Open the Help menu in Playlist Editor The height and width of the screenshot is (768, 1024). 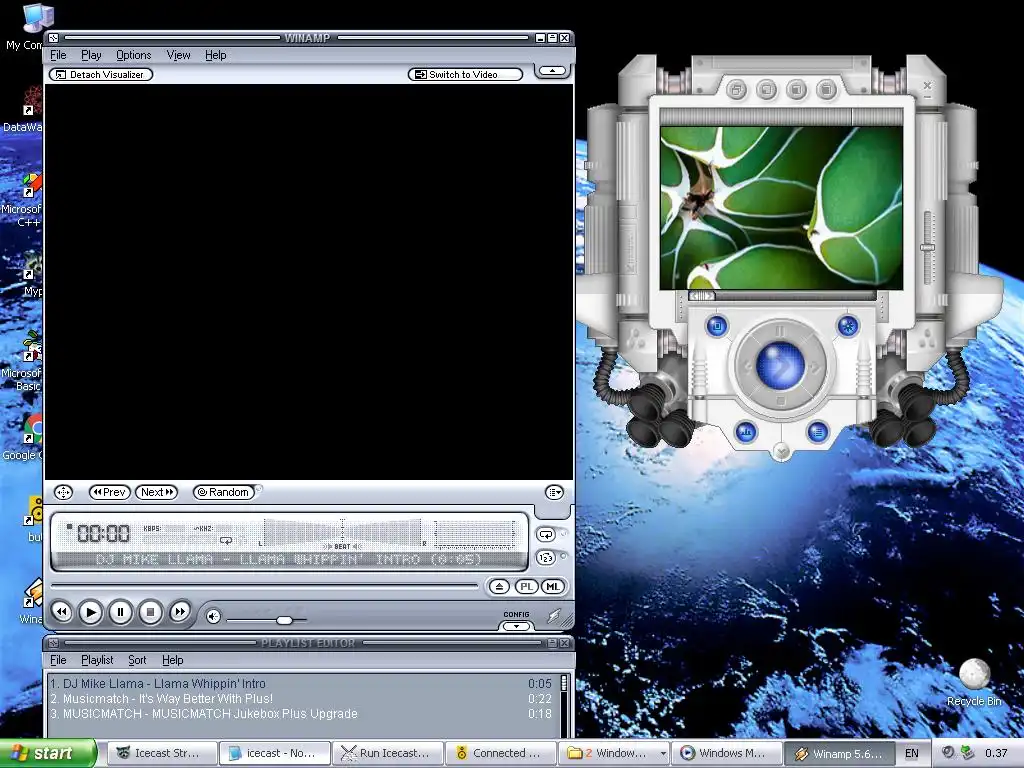point(172,660)
